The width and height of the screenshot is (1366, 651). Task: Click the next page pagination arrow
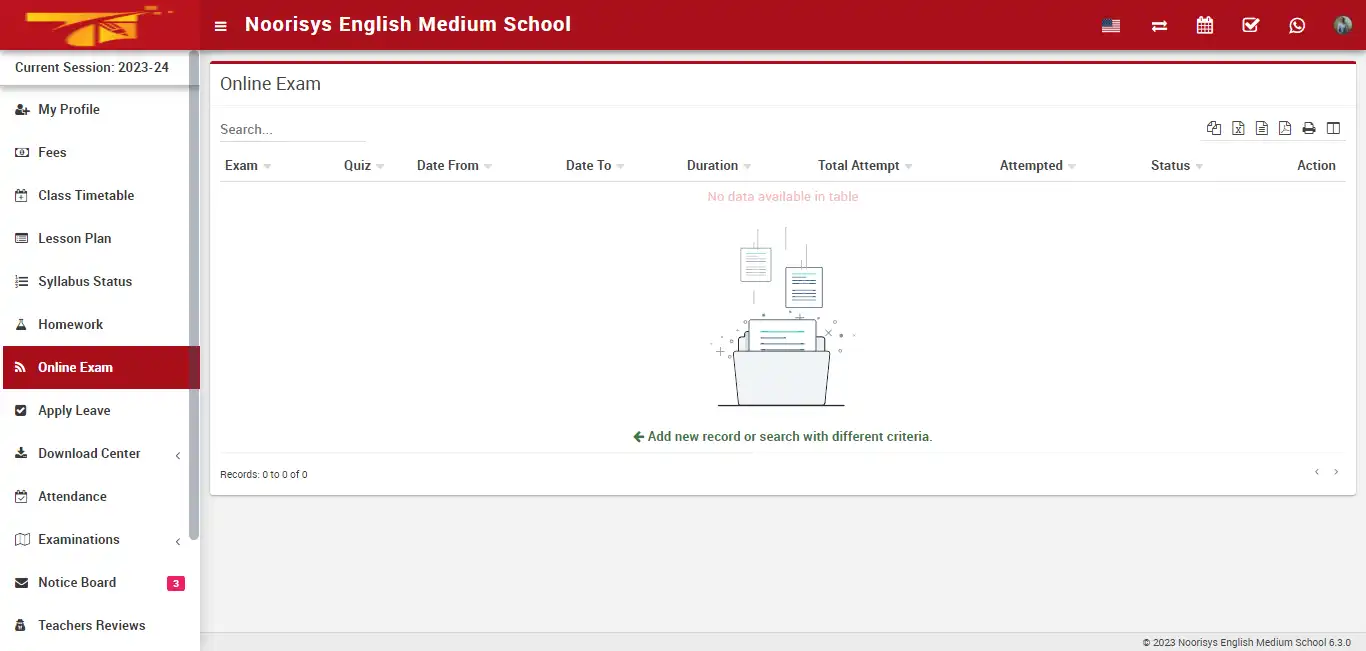point(1336,472)
